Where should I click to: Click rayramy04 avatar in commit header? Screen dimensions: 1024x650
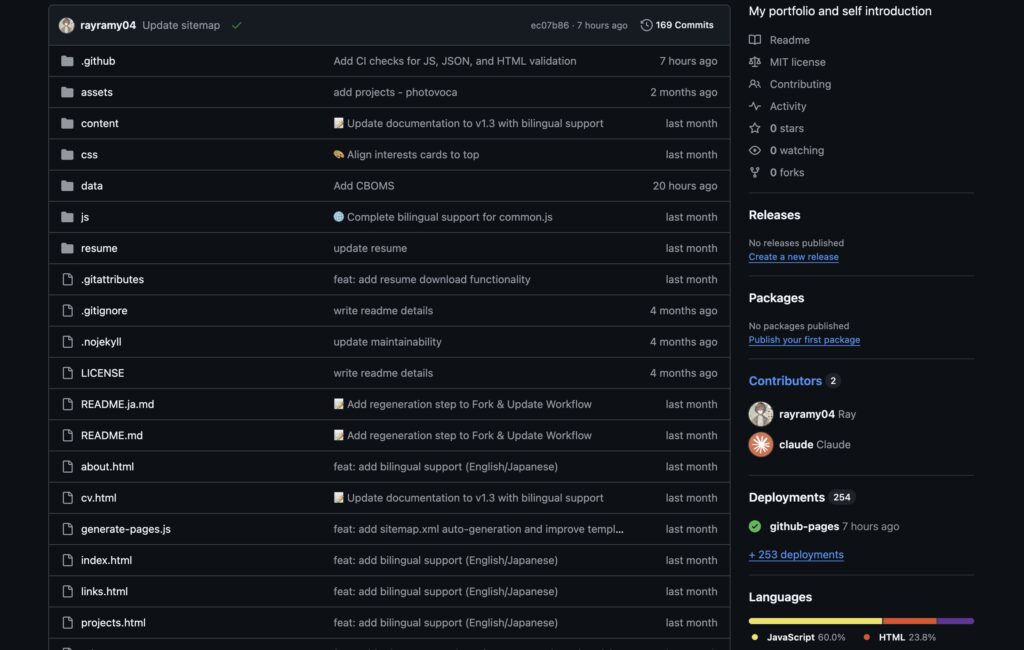(x=66, y=25)
